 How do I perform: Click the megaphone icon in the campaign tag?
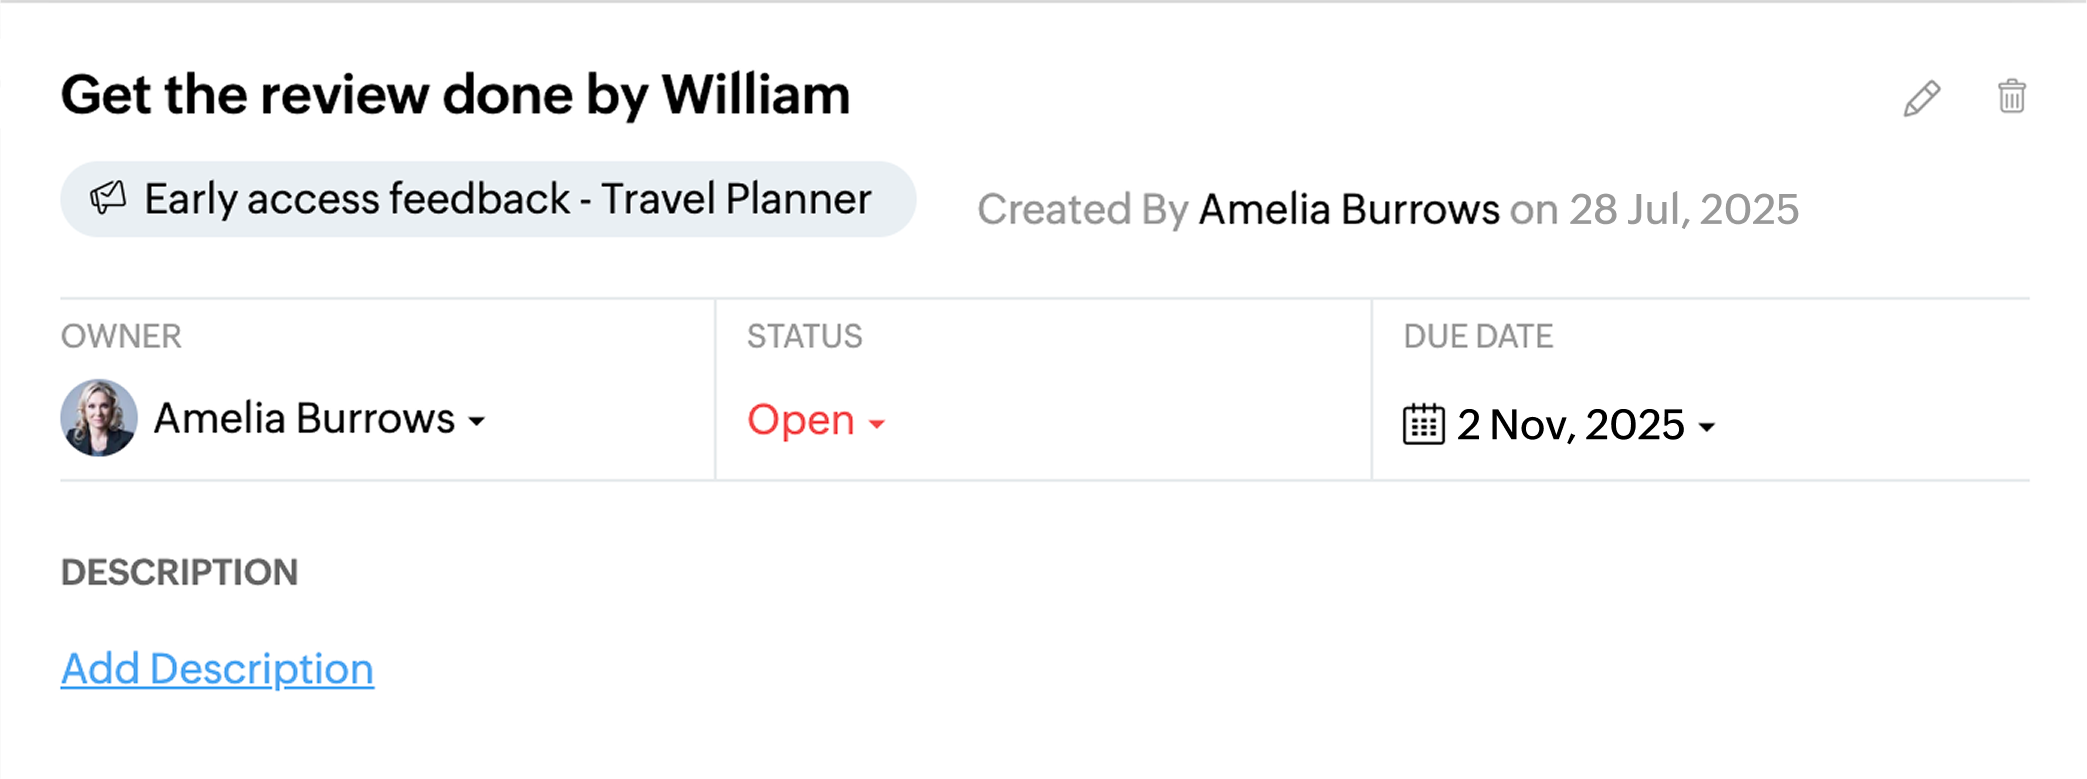[108, 198]
